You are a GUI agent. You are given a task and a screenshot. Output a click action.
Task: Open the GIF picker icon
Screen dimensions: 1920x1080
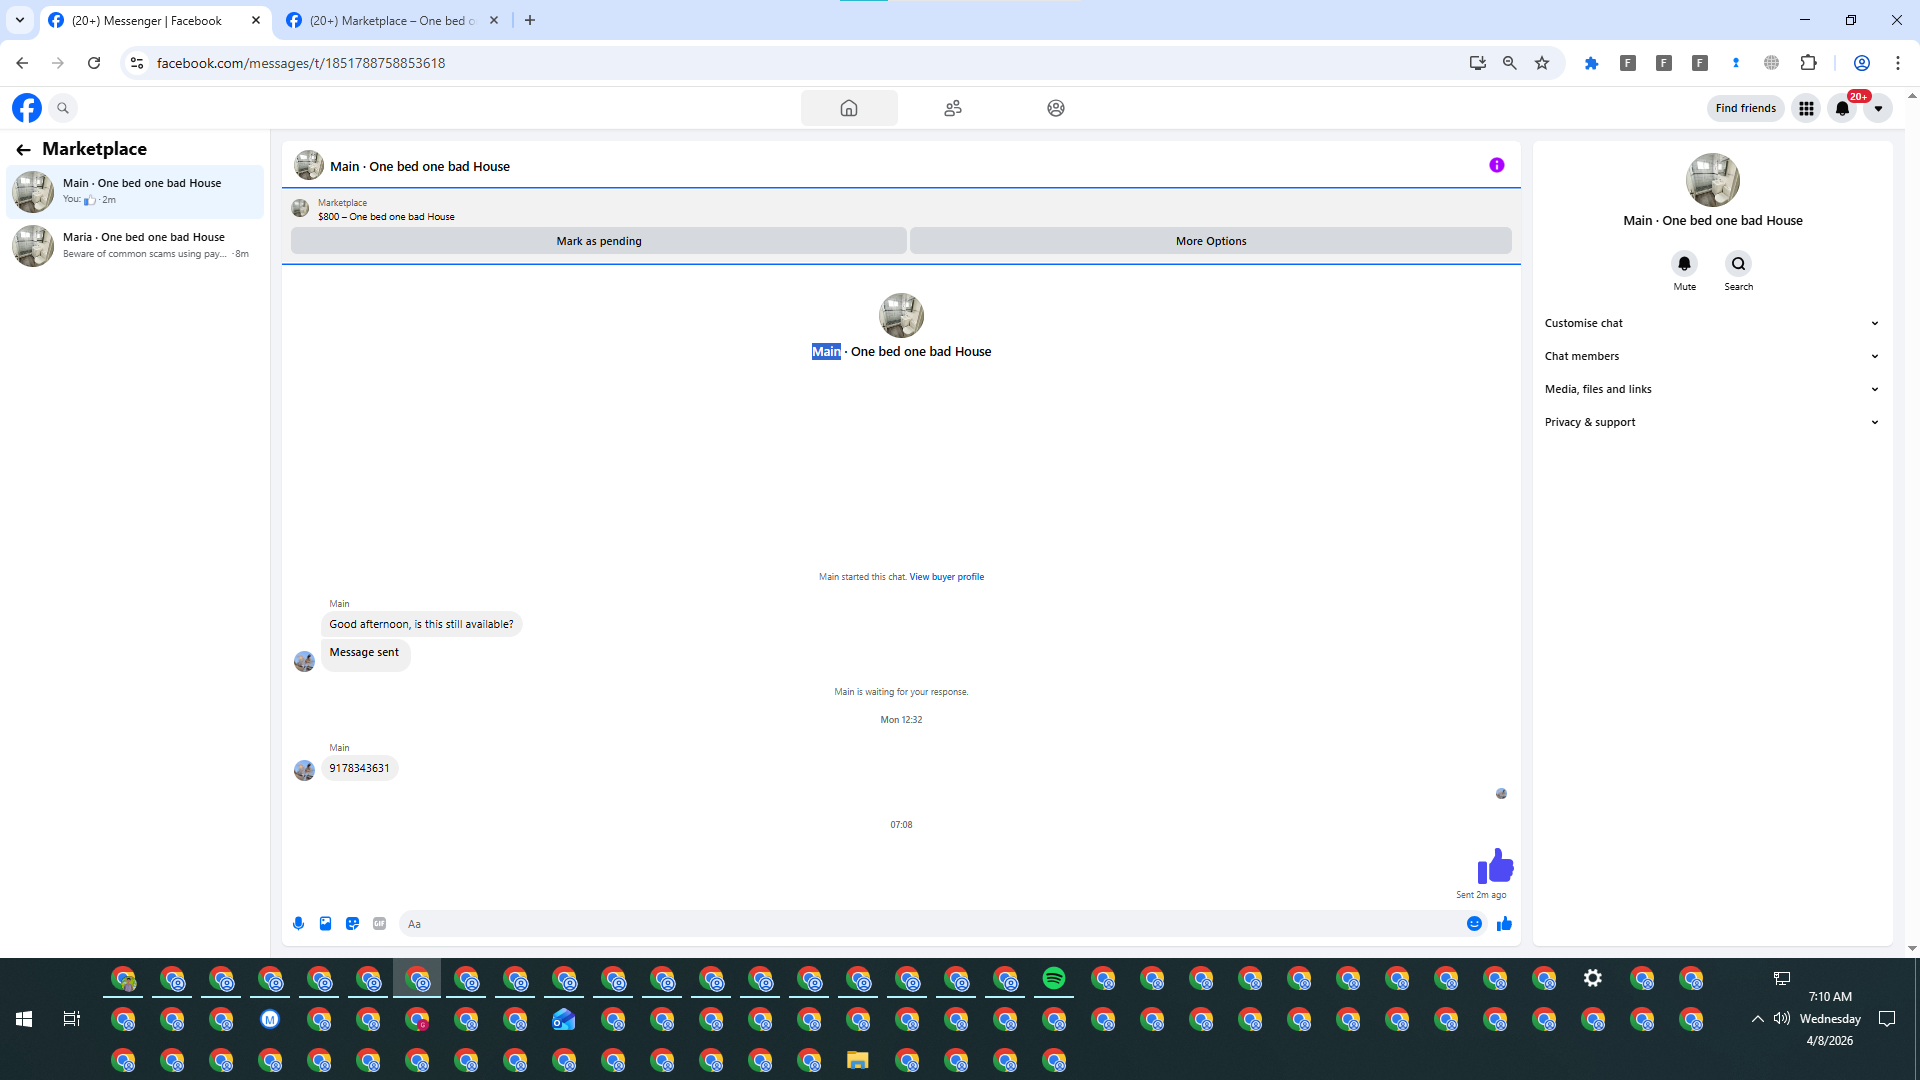coord(379,923)
